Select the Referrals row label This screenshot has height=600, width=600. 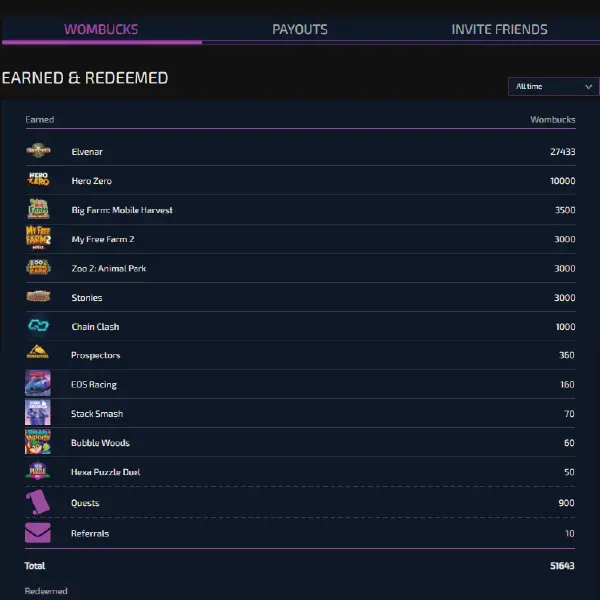90,533
